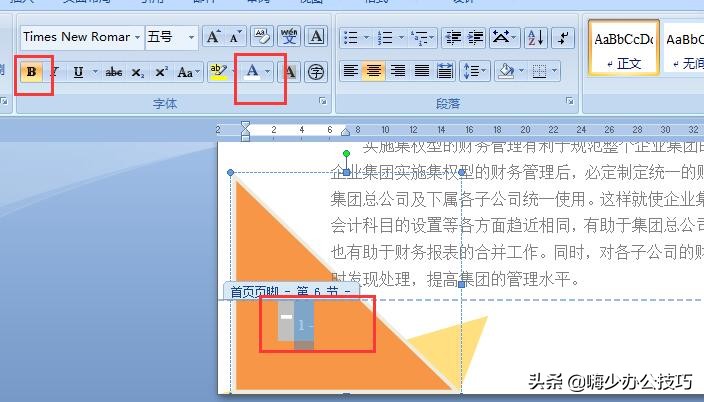This screenshot has width=704, height=402.
Task: Toggle Italic formatting
Action: (54, 72)
